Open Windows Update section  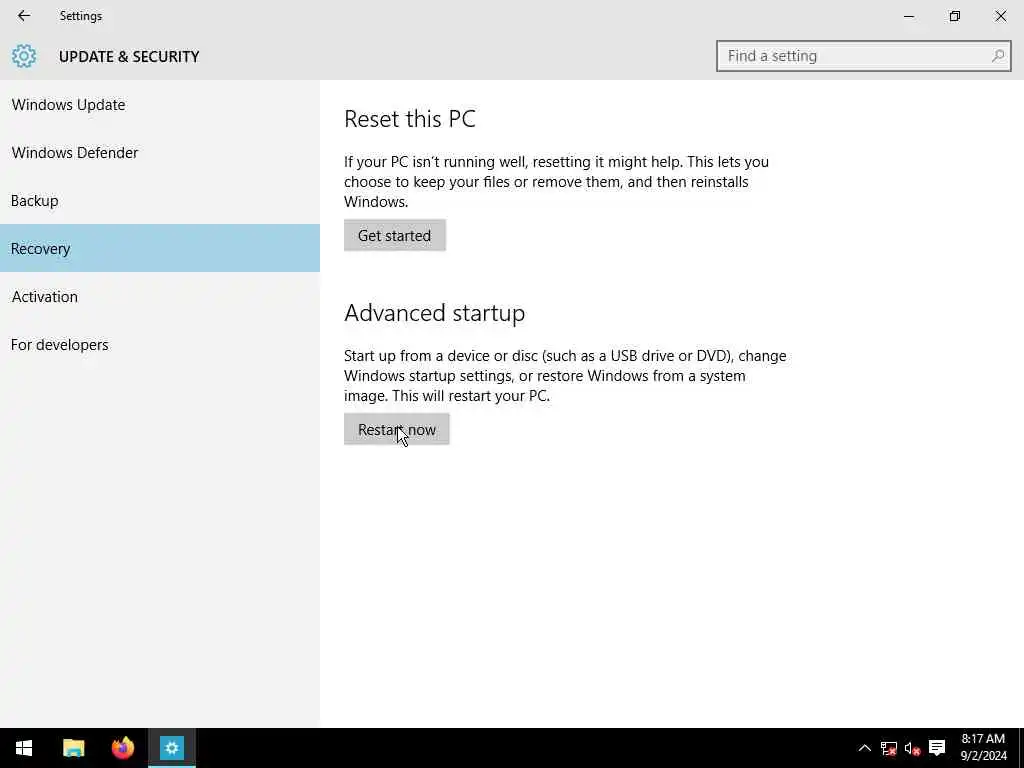click(x=160, y=104)
